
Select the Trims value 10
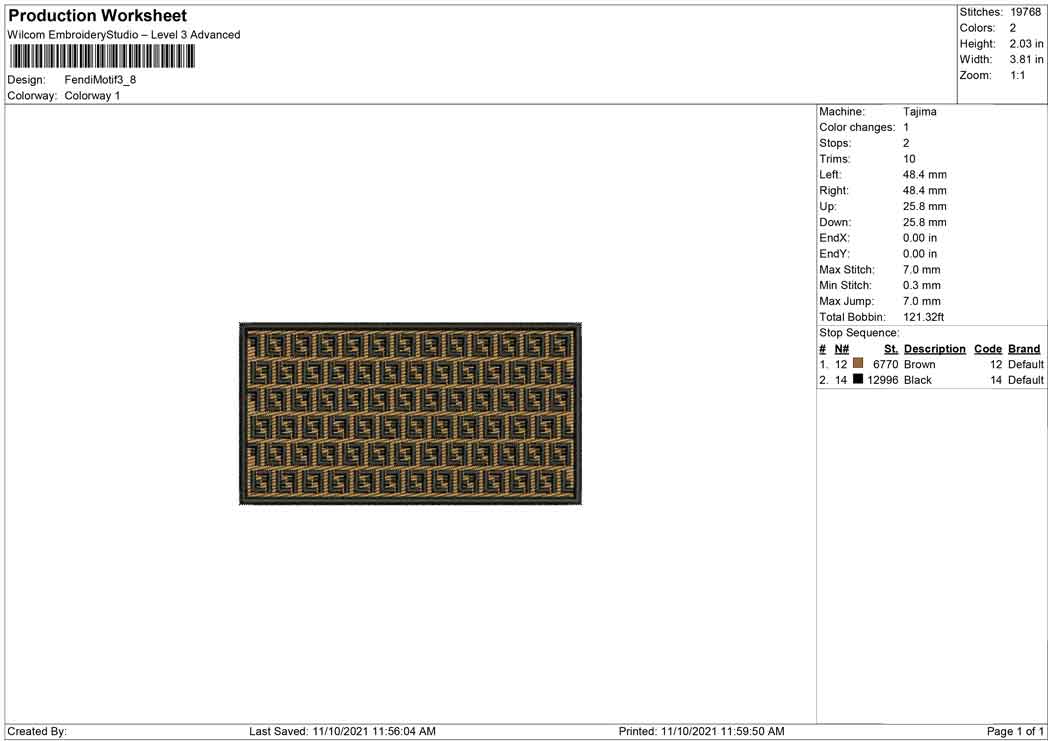909,159
